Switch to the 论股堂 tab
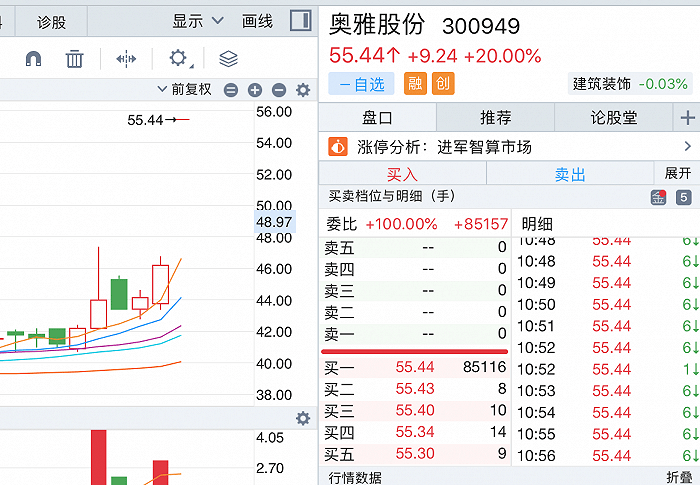This screenshot has width=700, height=485. [614, 117]
